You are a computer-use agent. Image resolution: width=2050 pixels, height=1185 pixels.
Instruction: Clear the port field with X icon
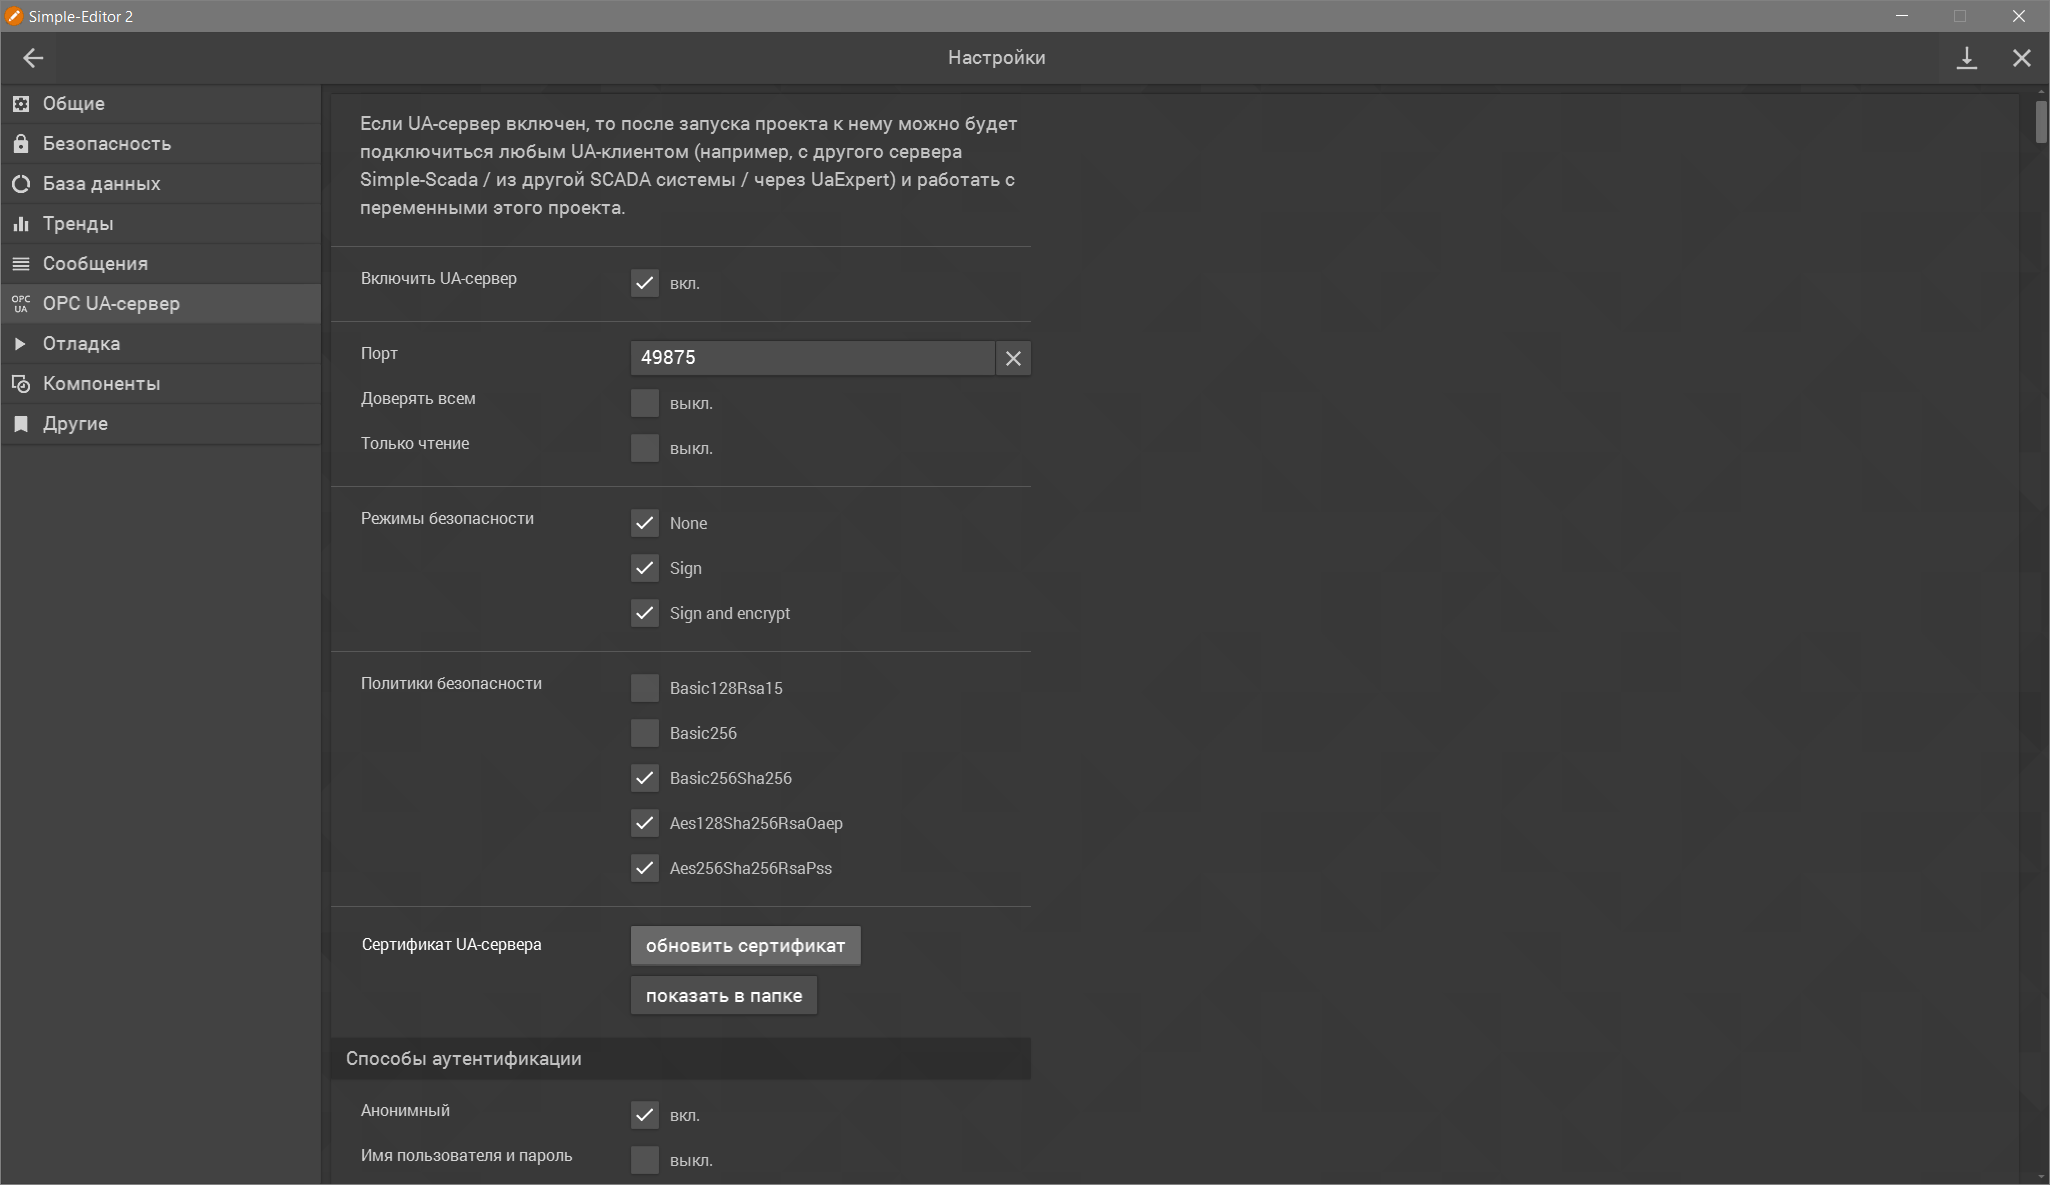point(1013,358)
